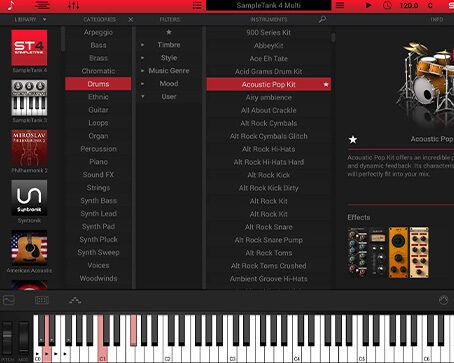Viewport: 454px width, 363px height.
Task: Set tempo value 120.0
Action: [x=409, y=6]
